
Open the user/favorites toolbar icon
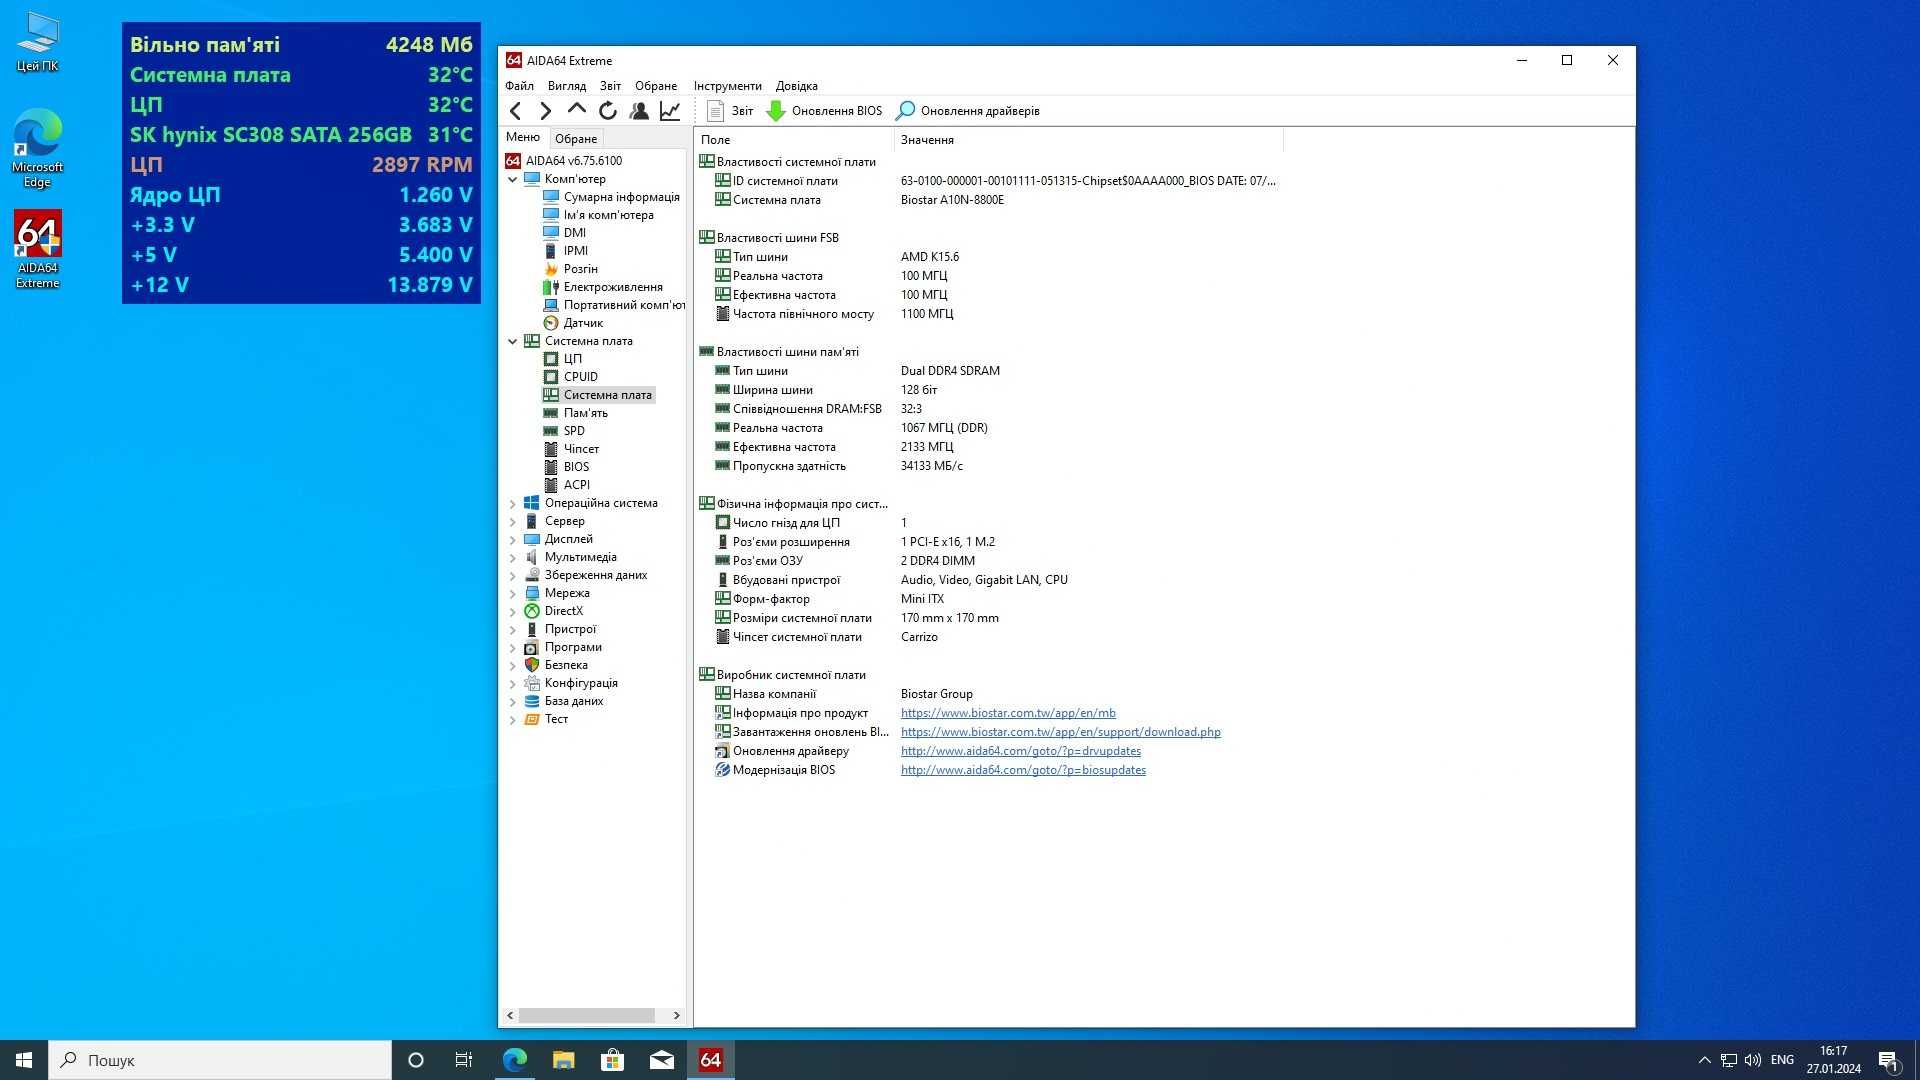click(639, 111)
